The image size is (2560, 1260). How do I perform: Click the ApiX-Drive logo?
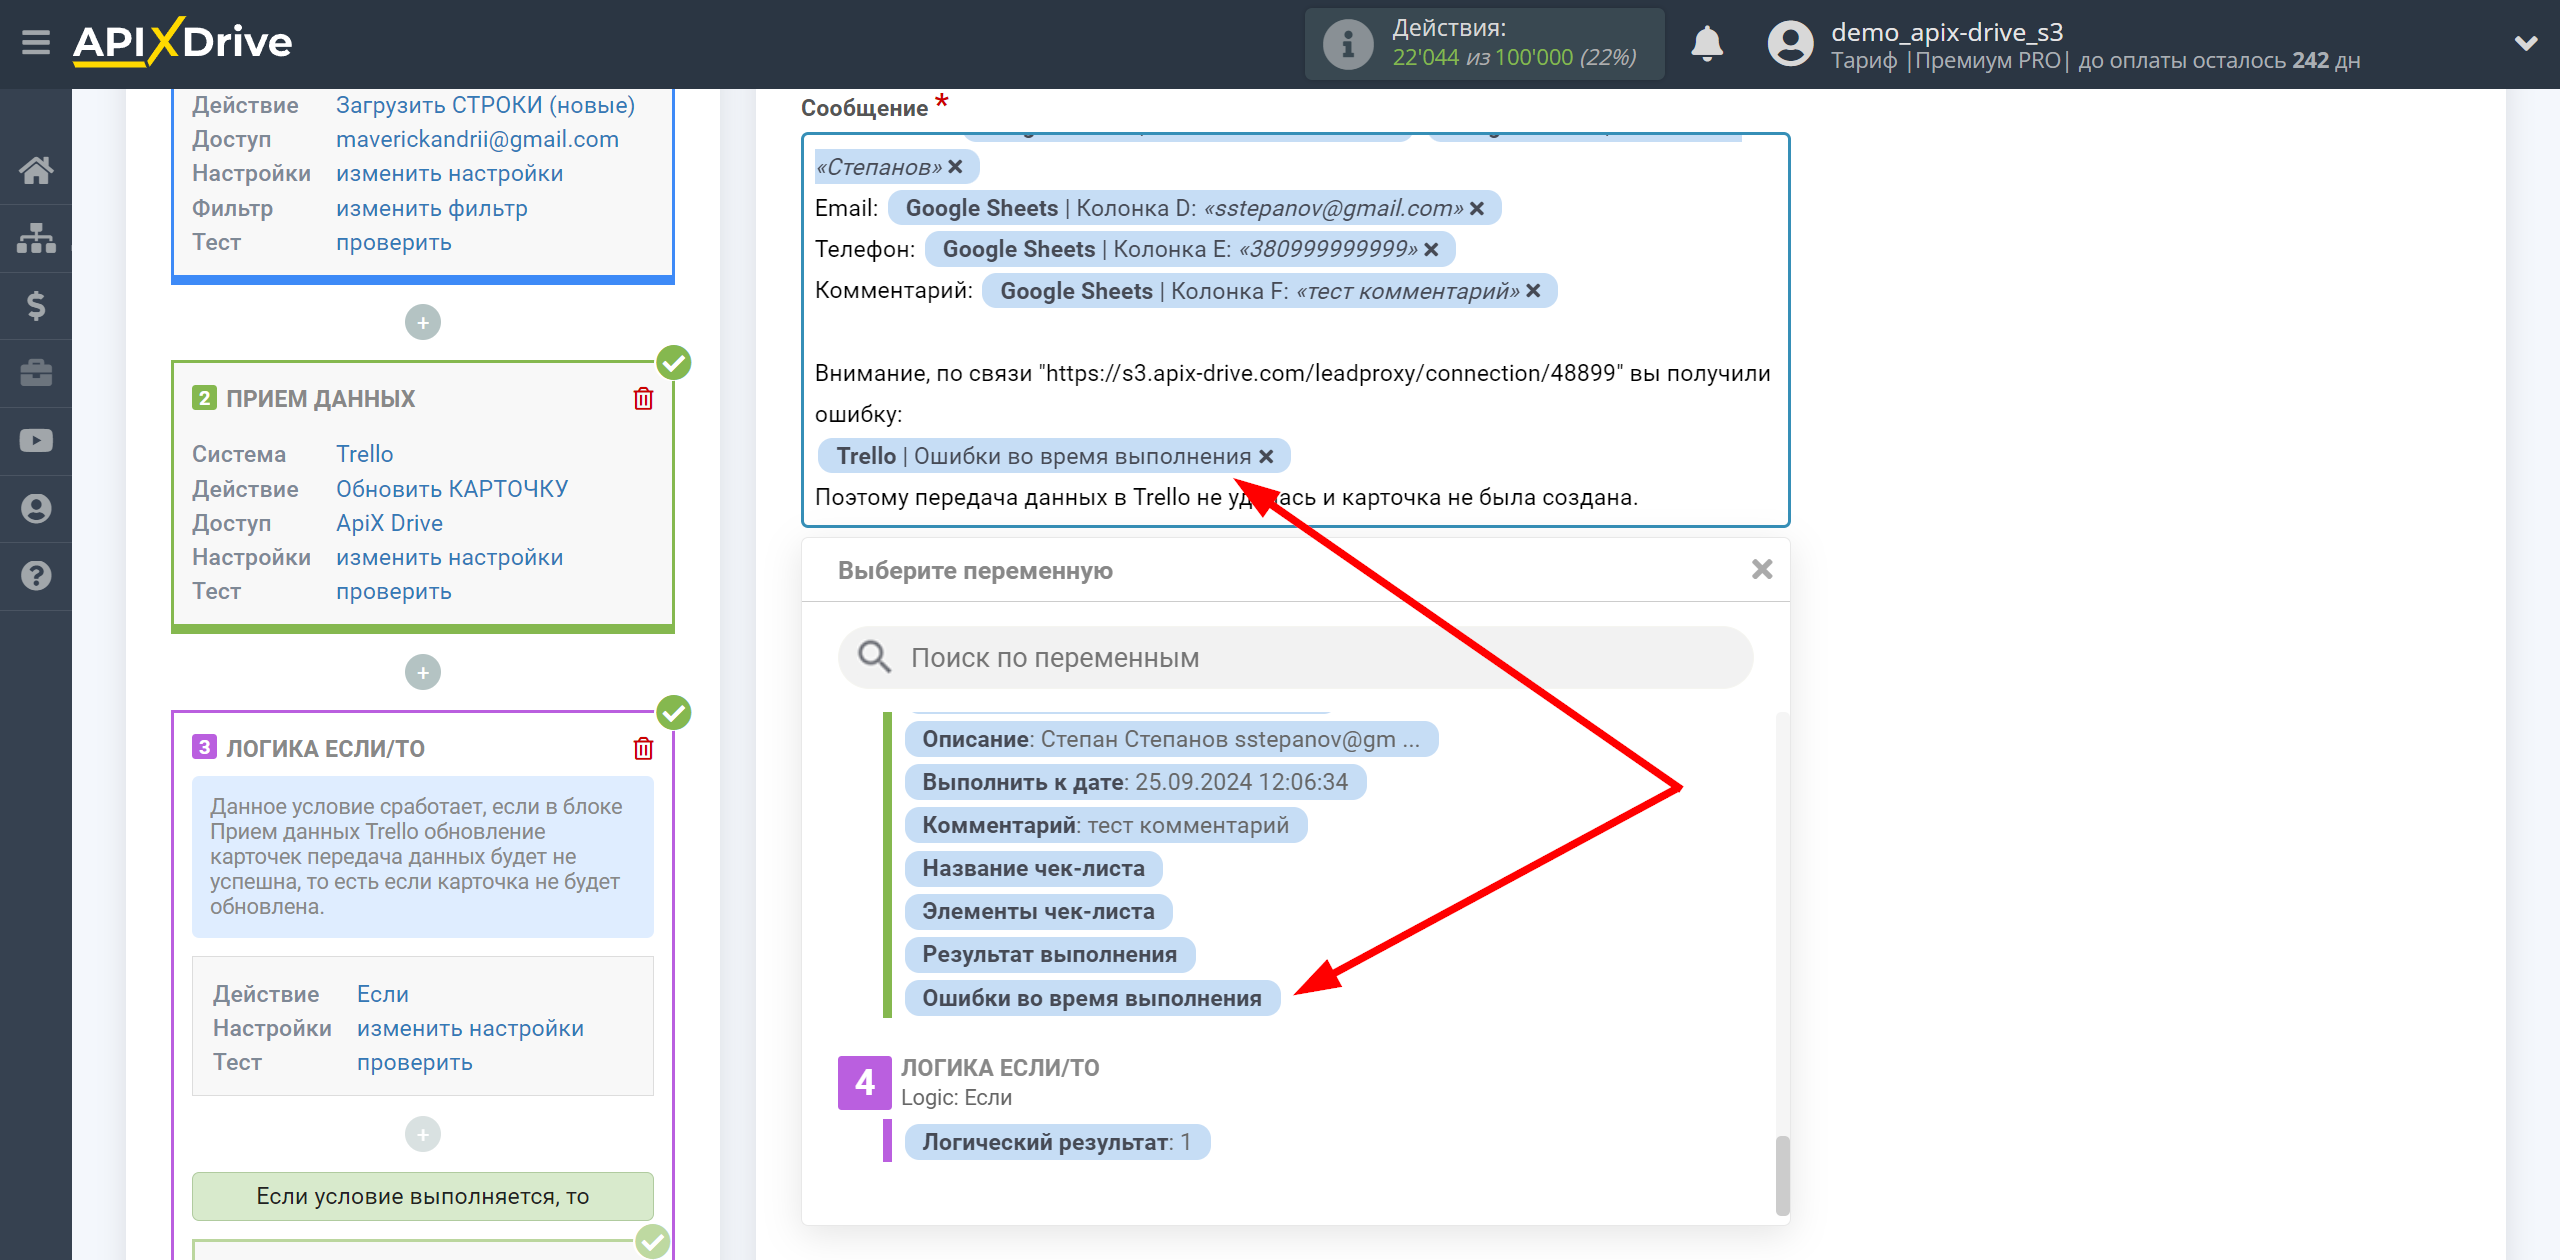182,43
